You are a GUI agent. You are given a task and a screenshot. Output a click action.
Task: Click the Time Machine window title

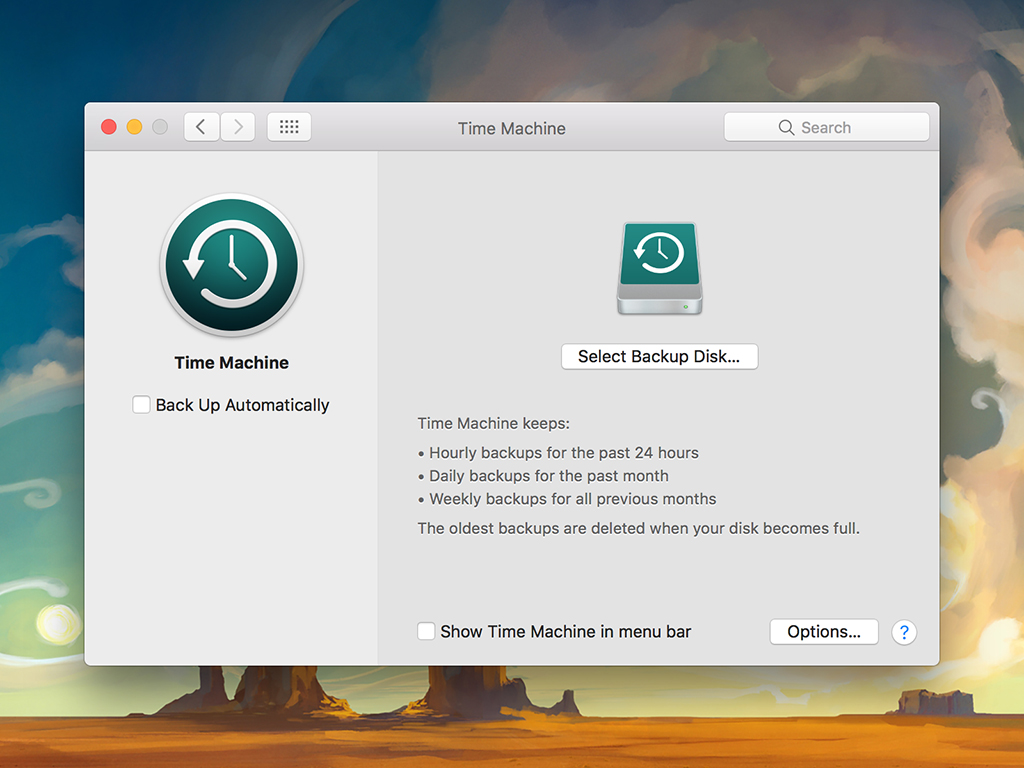pyautogui.click(x=511, y=128)
